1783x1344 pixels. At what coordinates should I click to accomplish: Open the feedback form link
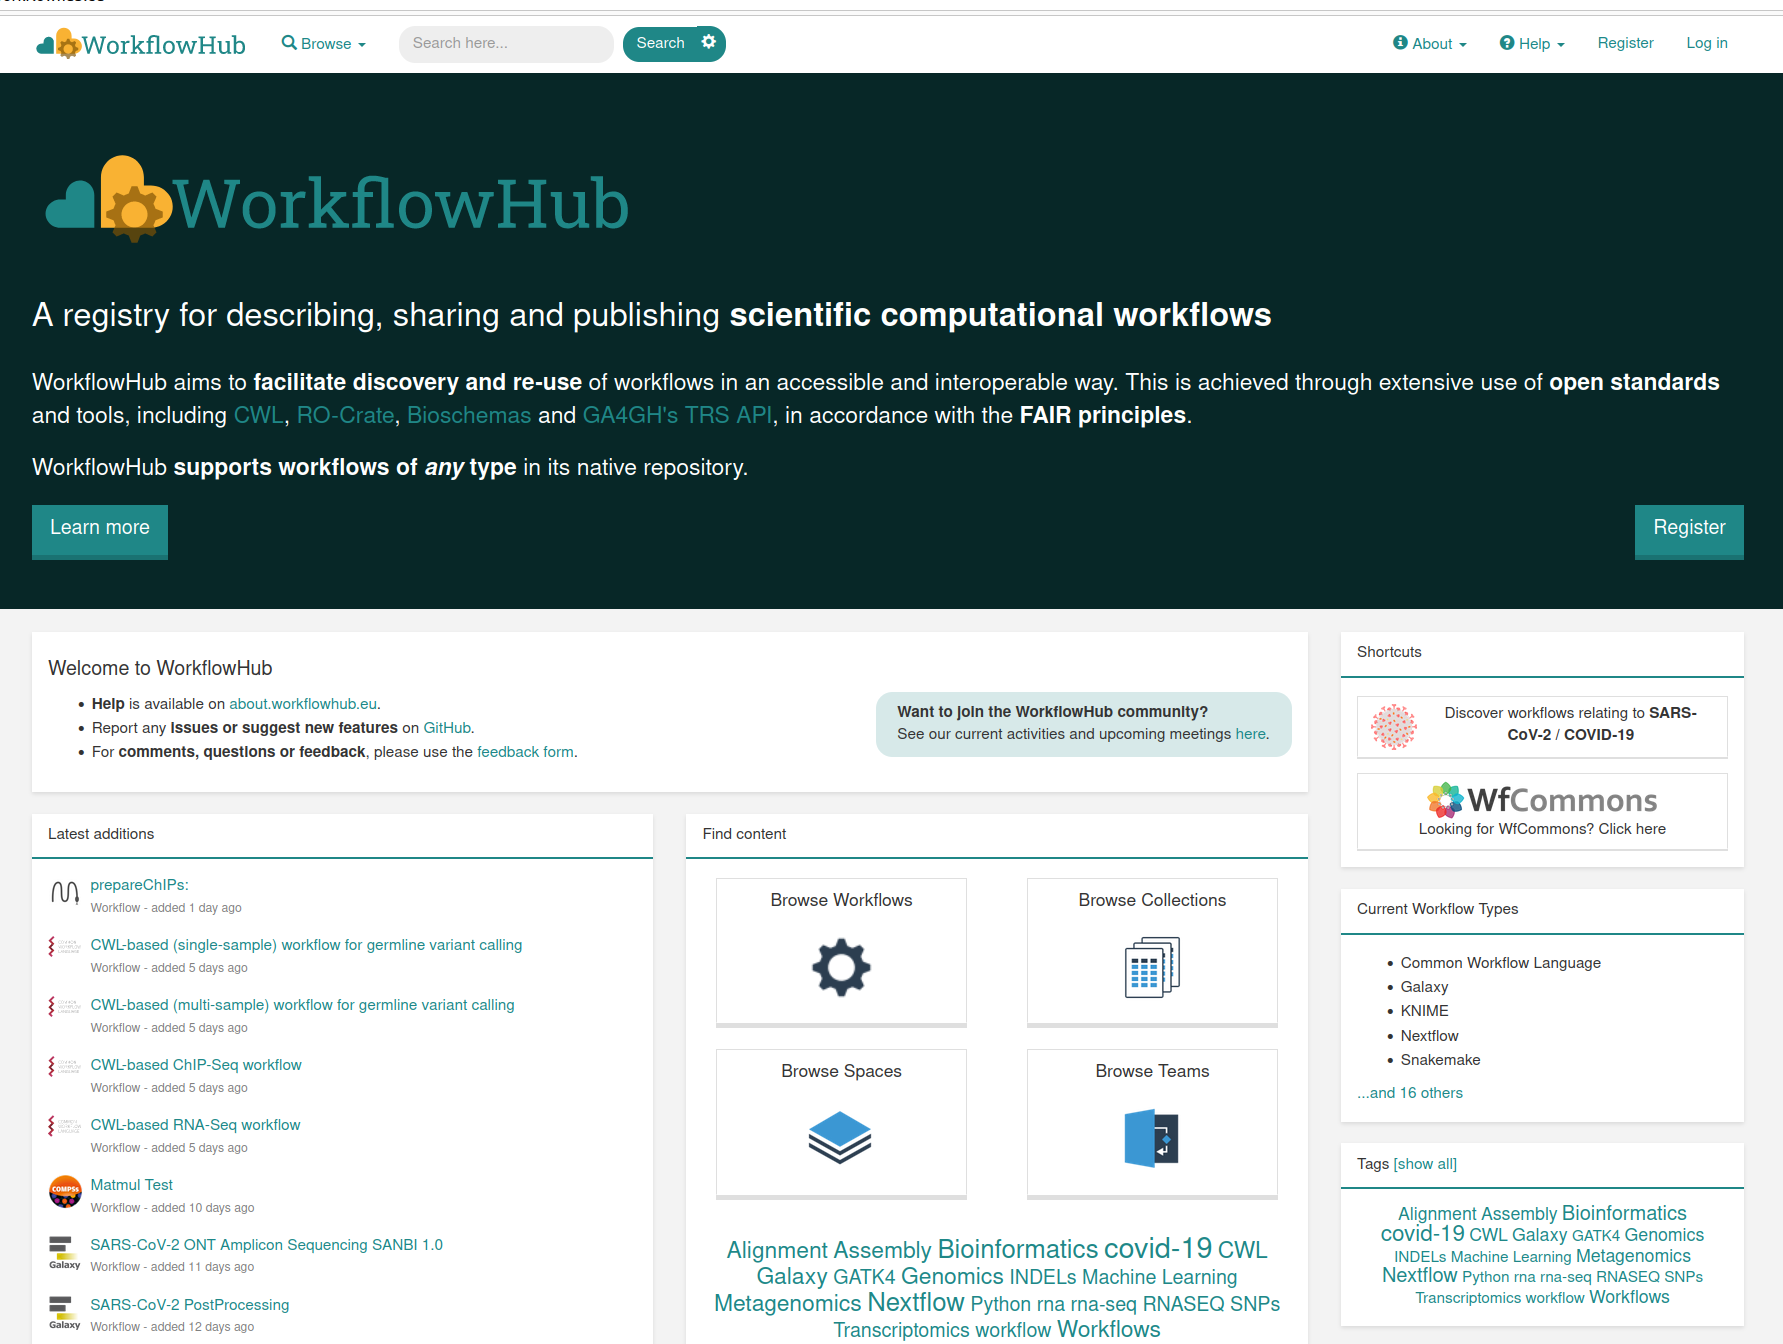click(x=525, y=752)
